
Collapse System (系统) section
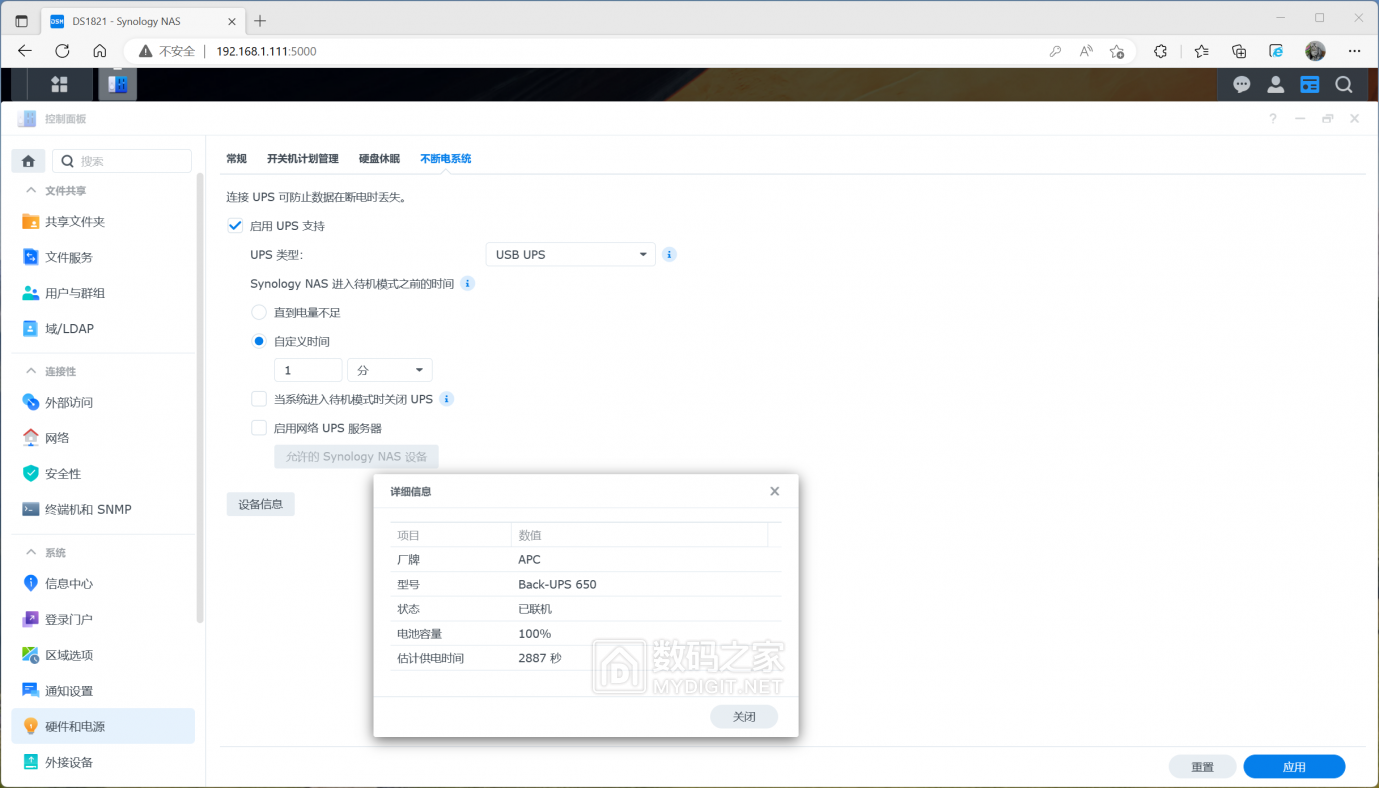[29, 552]
